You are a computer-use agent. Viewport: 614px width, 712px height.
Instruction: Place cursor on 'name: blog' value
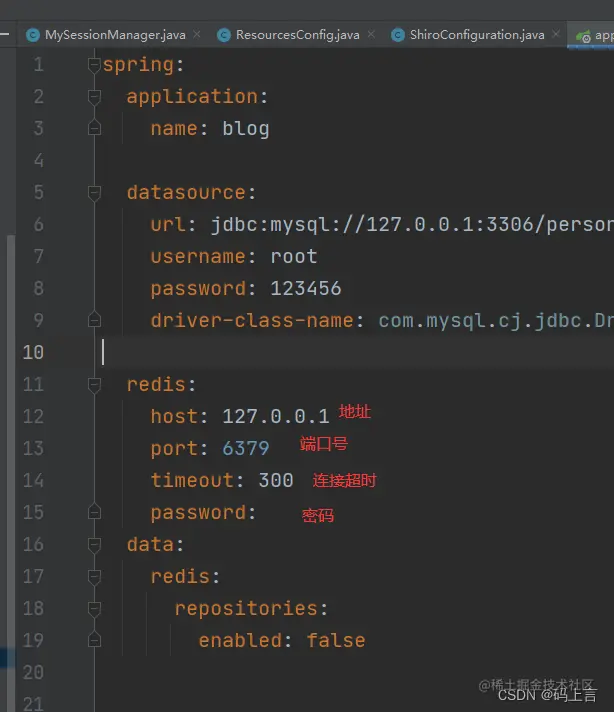(246, 129)
